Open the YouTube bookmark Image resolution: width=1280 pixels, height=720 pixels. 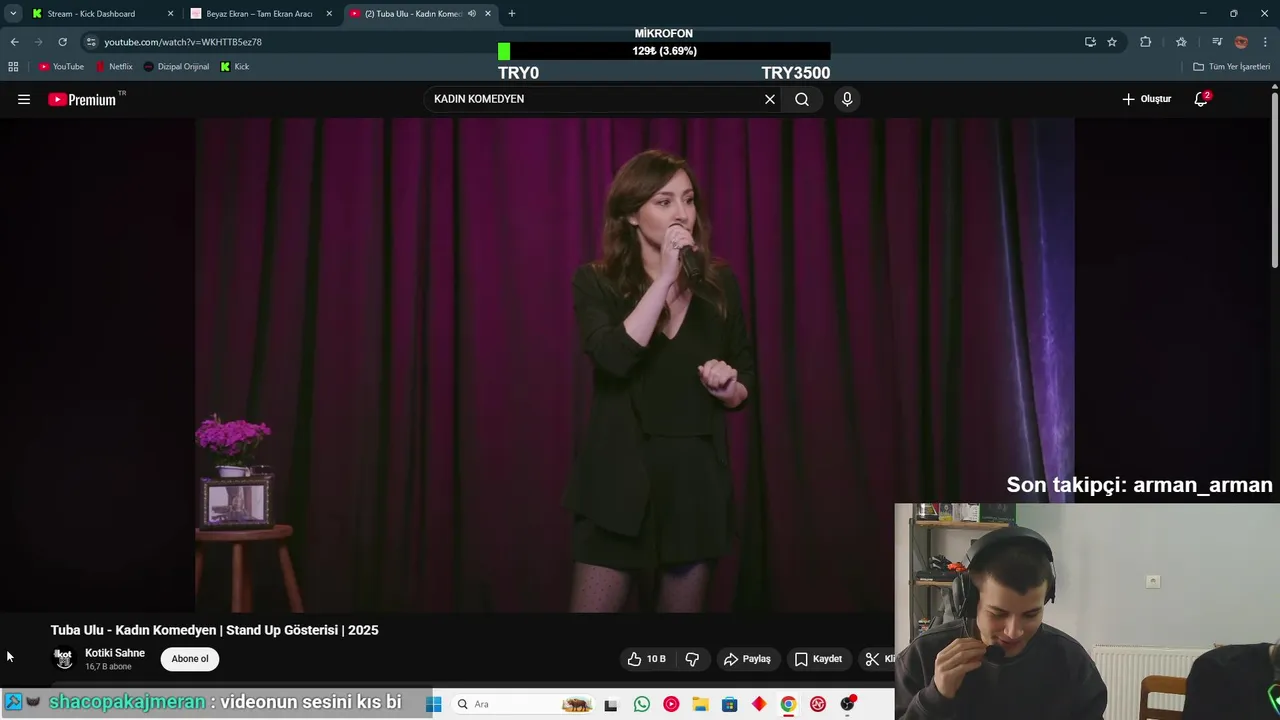61,67
